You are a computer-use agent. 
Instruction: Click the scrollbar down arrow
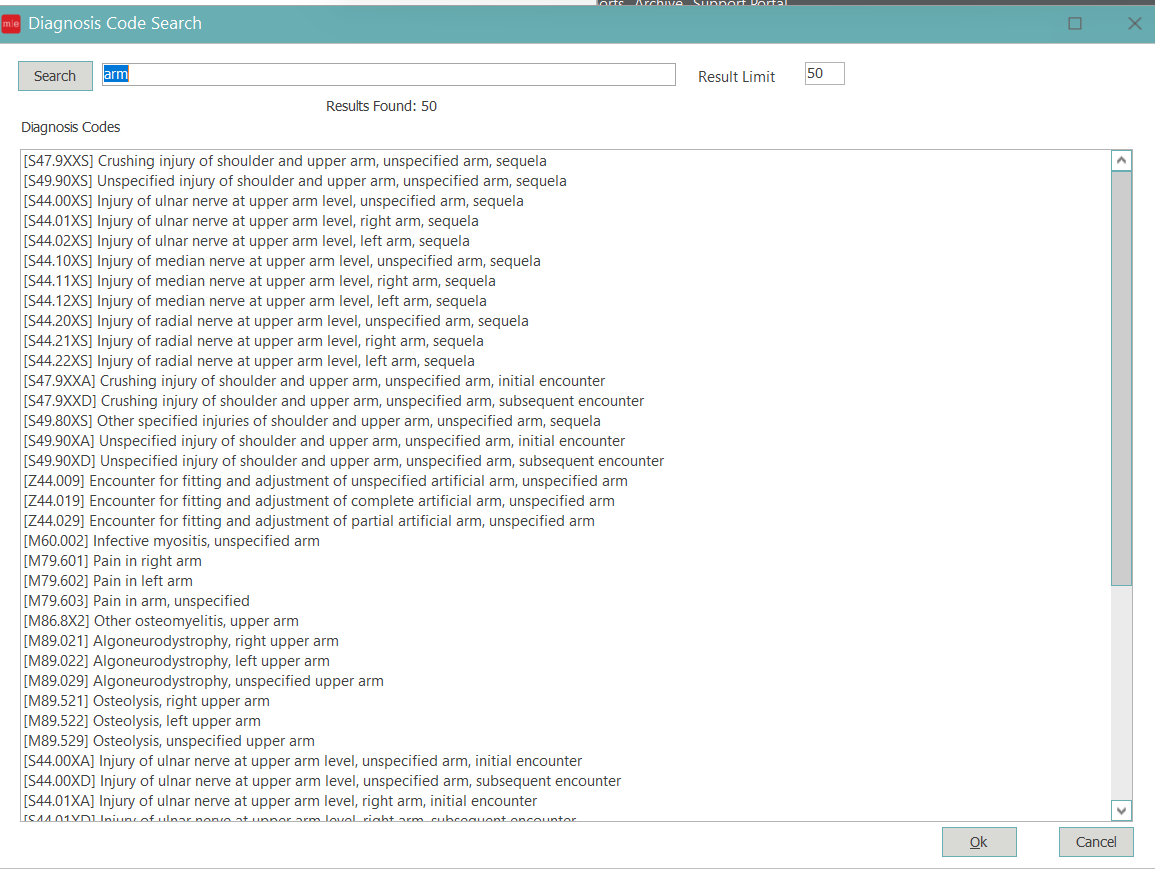click(x=1121, y=810)
